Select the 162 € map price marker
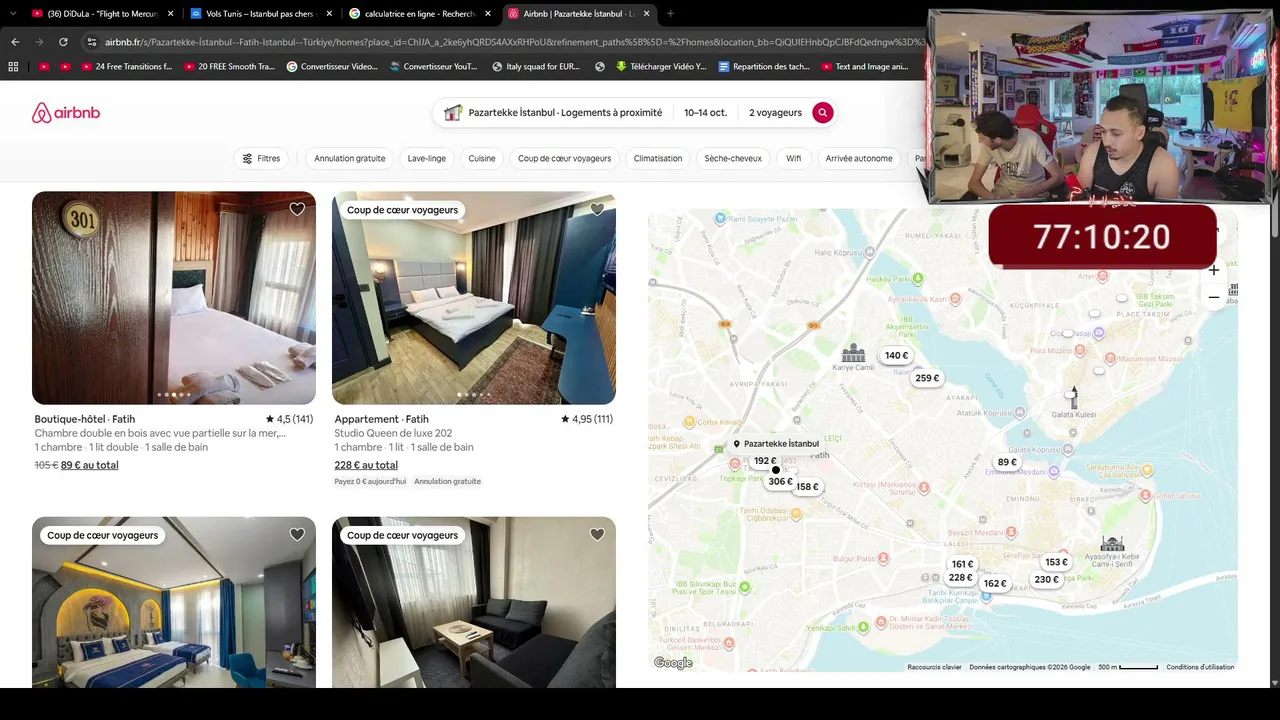The height and width of the screenshot is (720, 1280). (995, 584)
